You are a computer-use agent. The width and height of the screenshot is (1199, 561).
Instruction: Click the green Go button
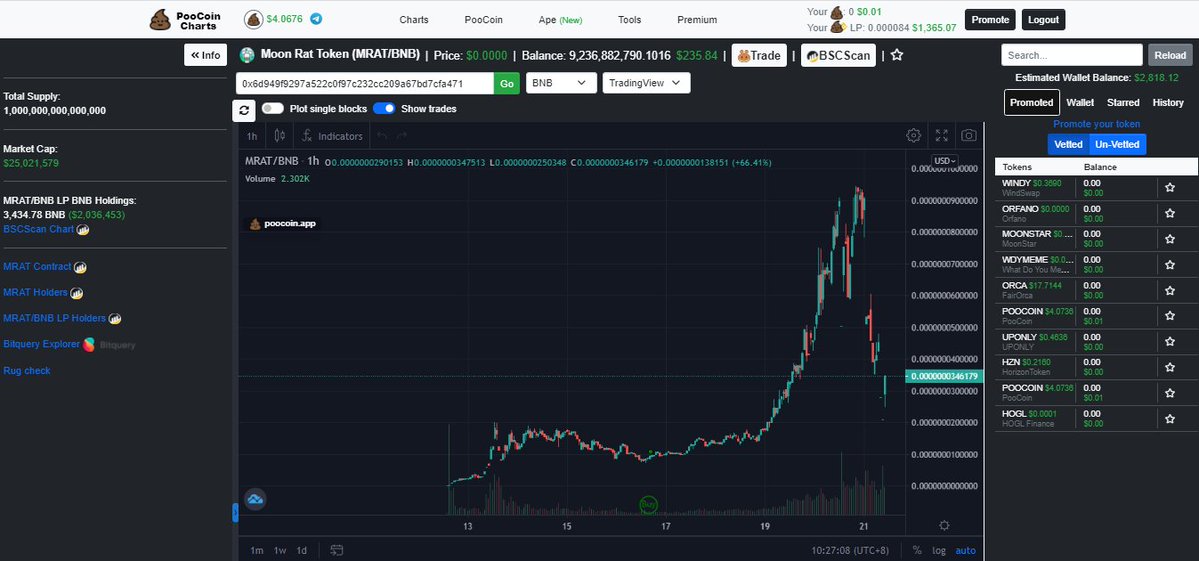click(506, 83)
